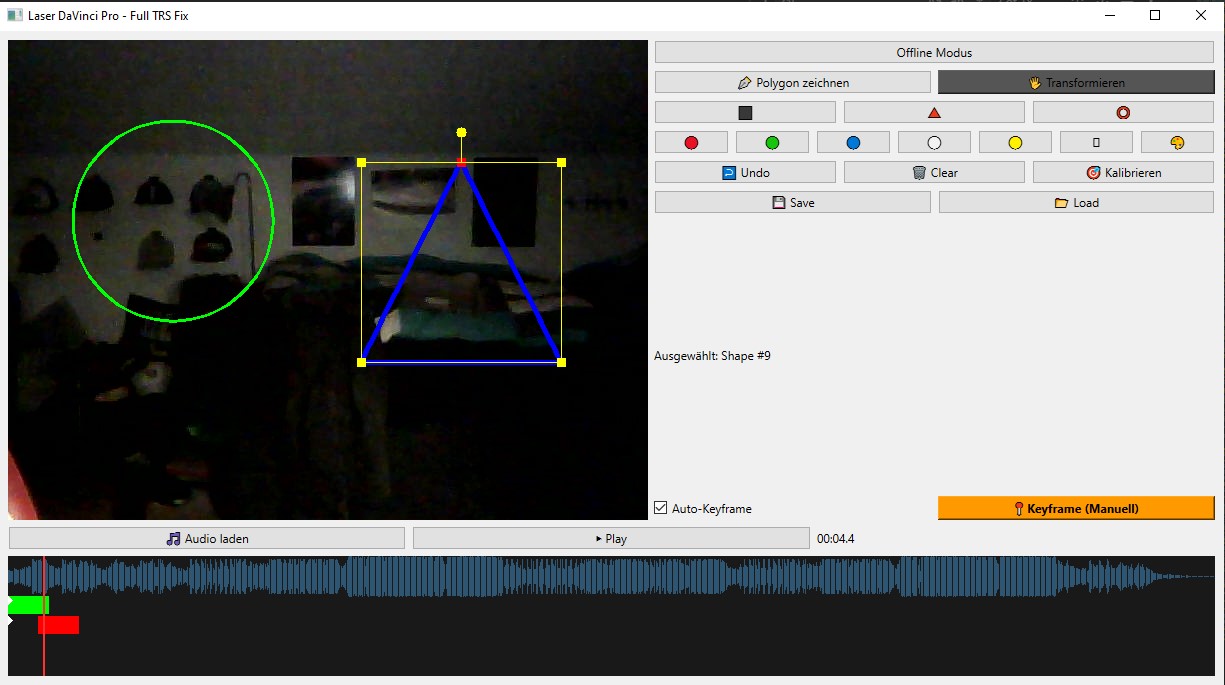Screen dimensions: 1225x685
Task: Click the top-left yellow corner handle
Action: (361, 162)
